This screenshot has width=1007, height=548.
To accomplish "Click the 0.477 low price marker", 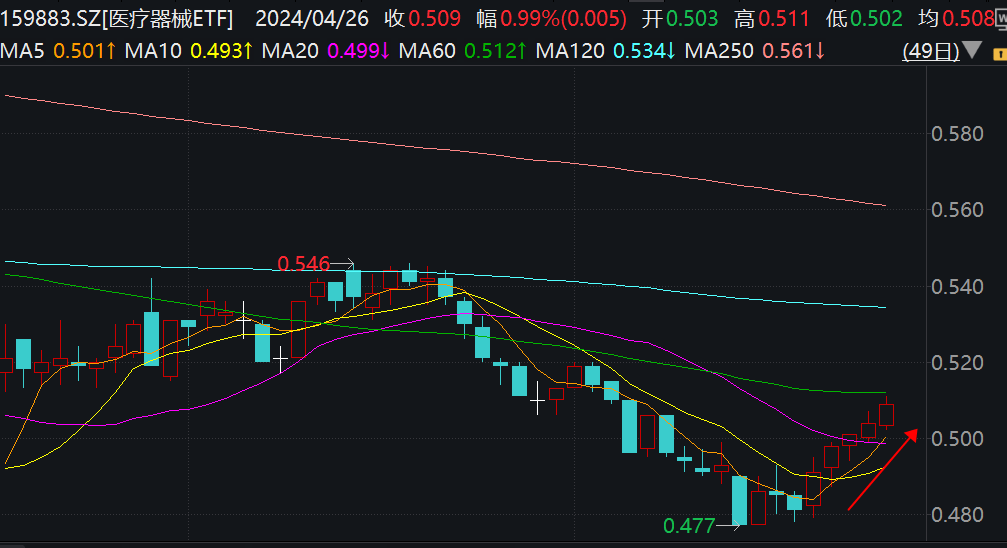I will click(690, 525).
